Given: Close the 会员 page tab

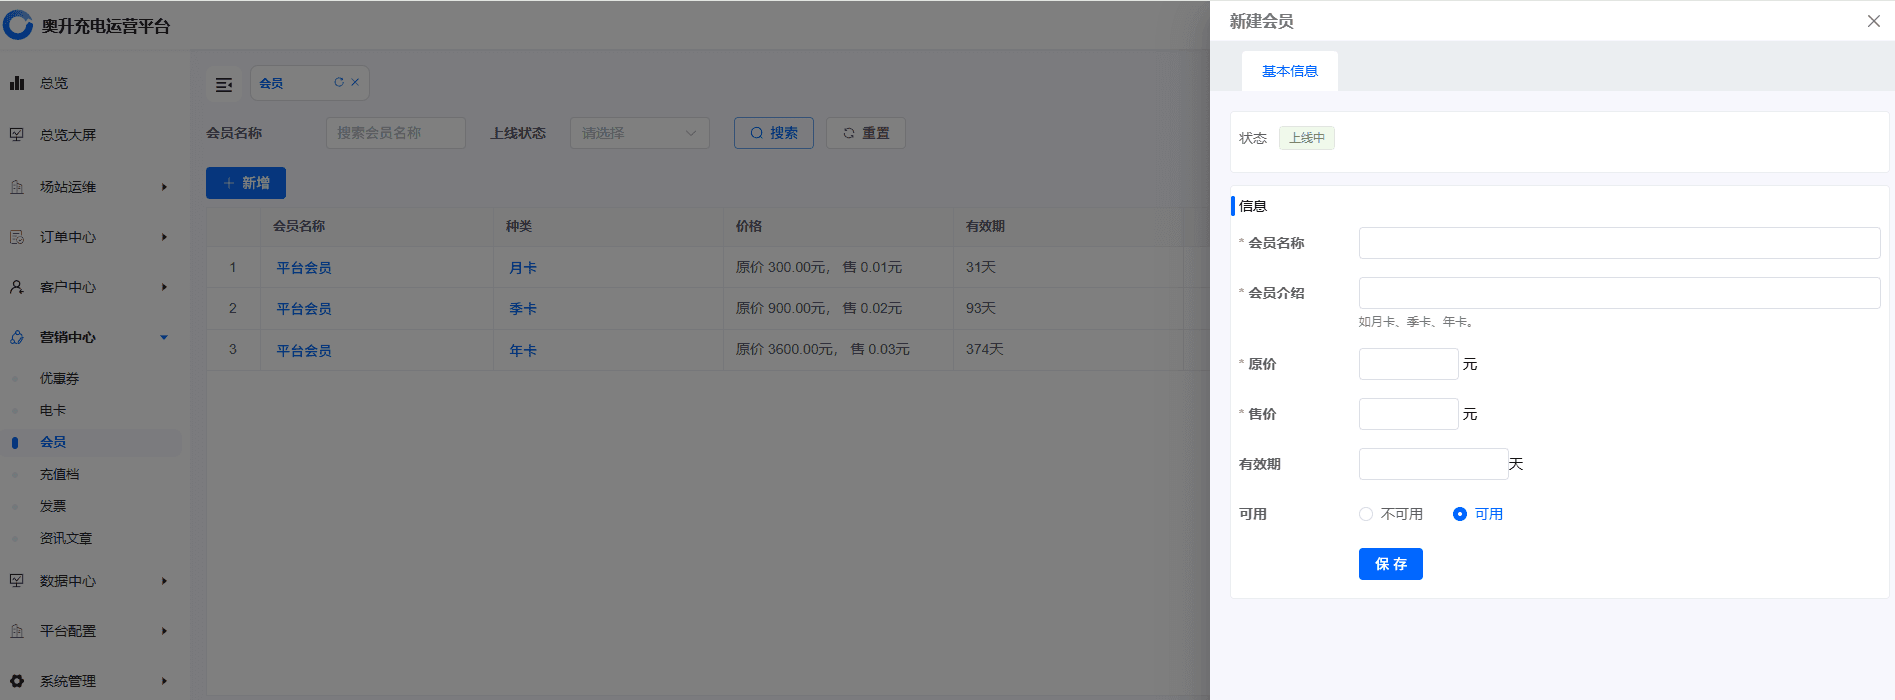Looking at the screenshot, I should 355,83.
